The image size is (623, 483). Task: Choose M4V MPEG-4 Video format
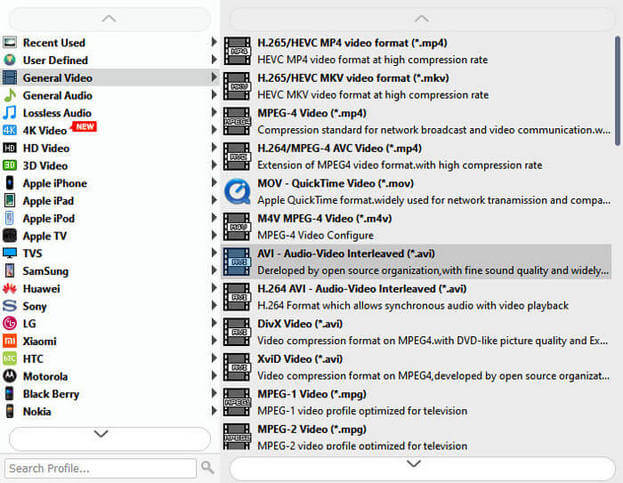coord(416,226)
